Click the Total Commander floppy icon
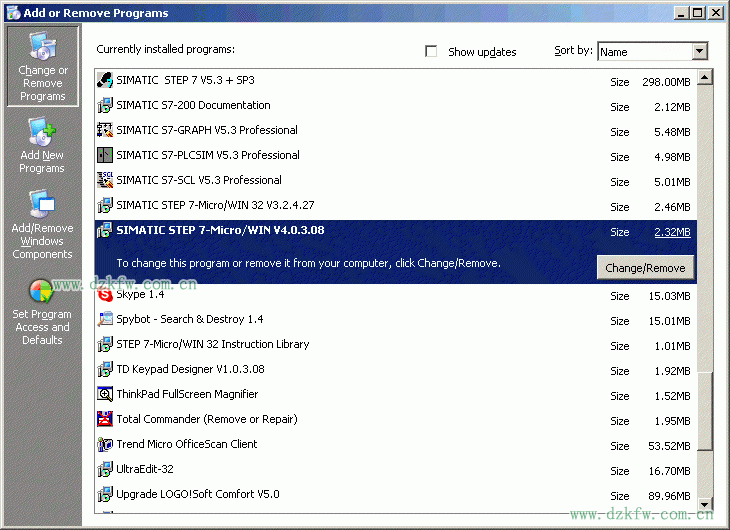The height and width of the screenshot is (530, 730). pyautogui.click(x=105, y=419)
